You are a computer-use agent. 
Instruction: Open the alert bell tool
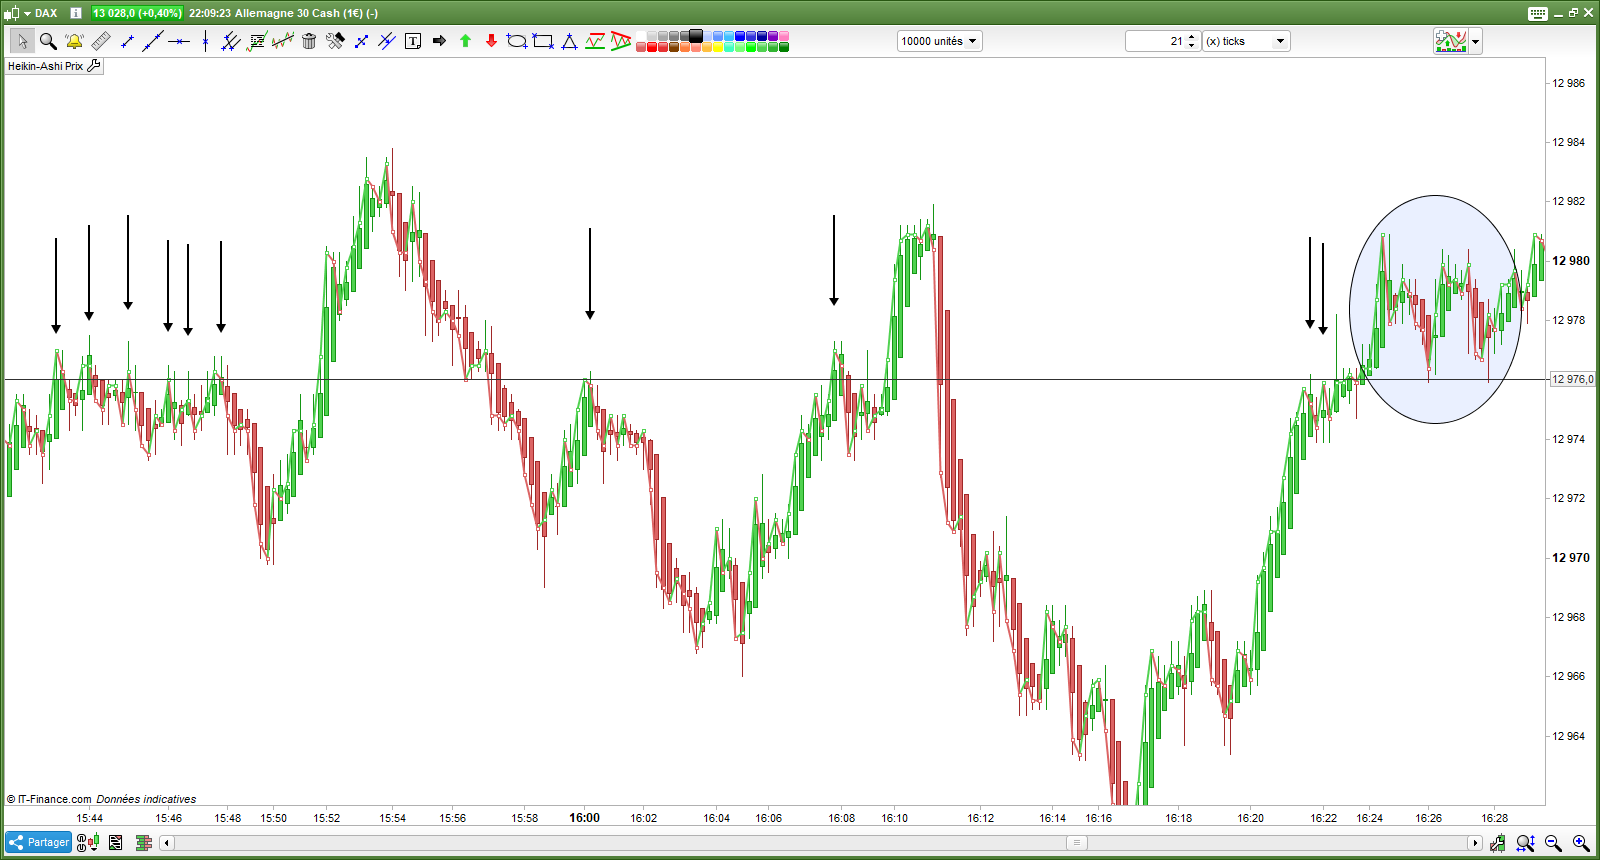tap(74, 41)
